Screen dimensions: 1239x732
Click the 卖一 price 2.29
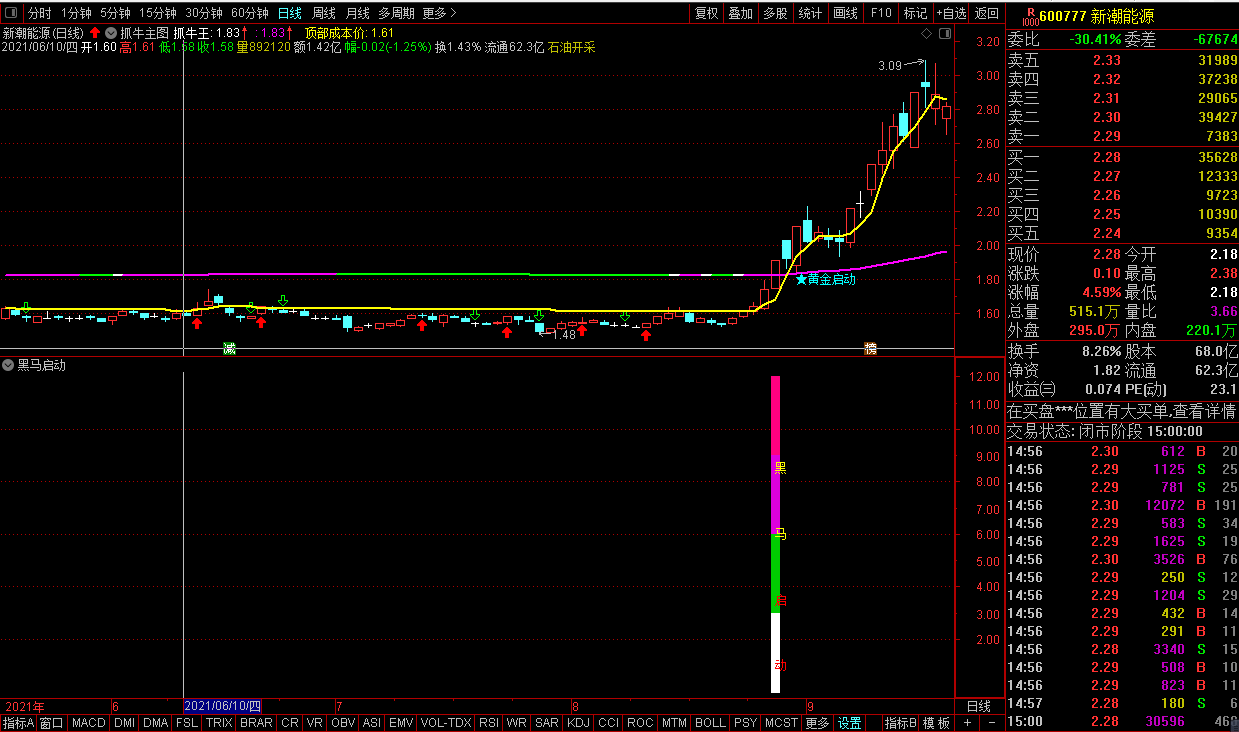(1106, 136)
